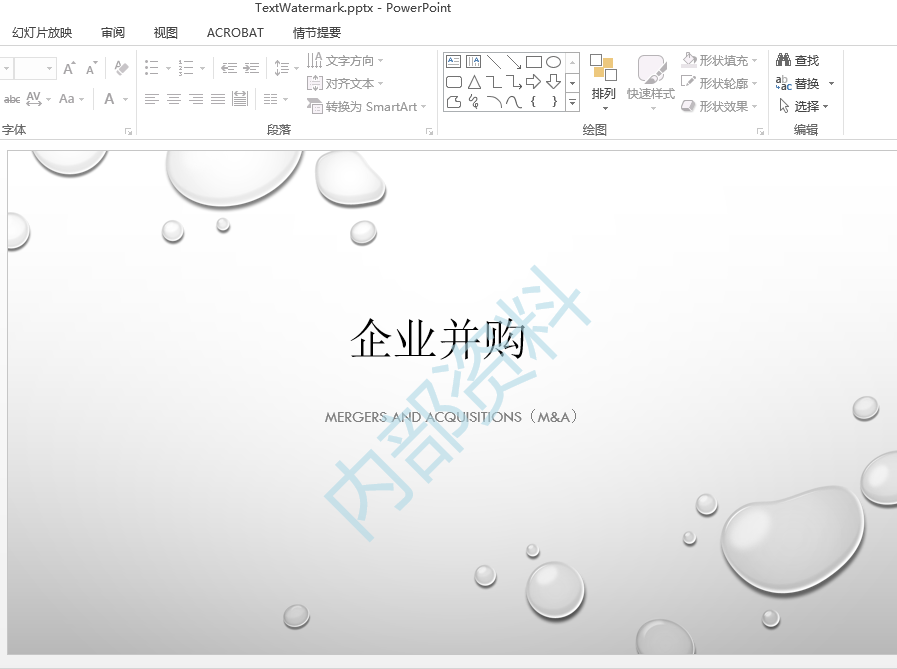This screenshot has height=669, width=897.
Task: Click the 替换 replace button
Action: tap(797, 84)
